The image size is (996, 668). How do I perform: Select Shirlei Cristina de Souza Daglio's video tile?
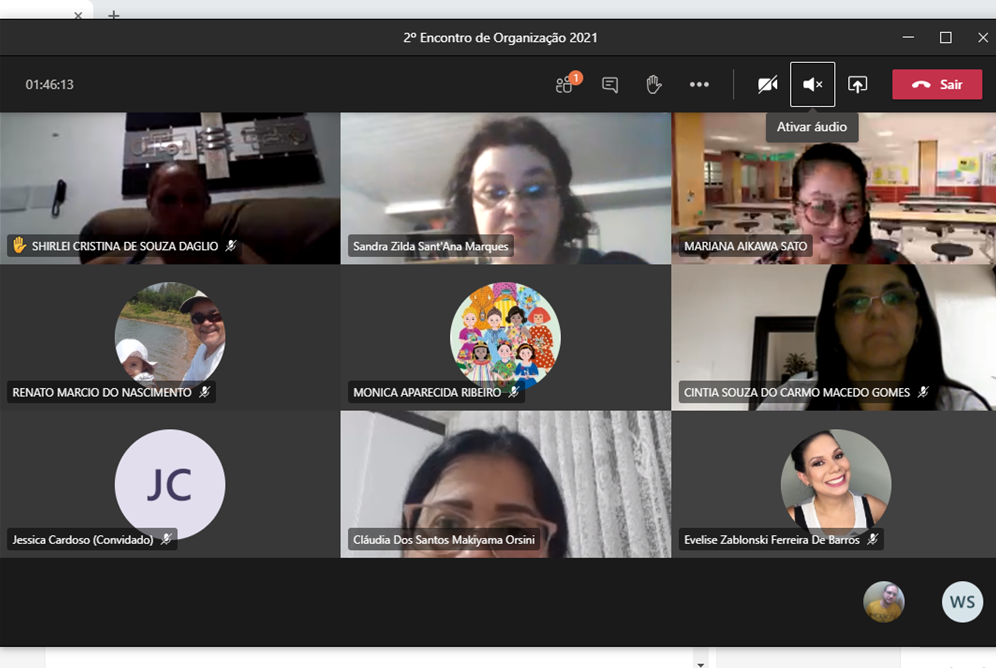(170, 188)
